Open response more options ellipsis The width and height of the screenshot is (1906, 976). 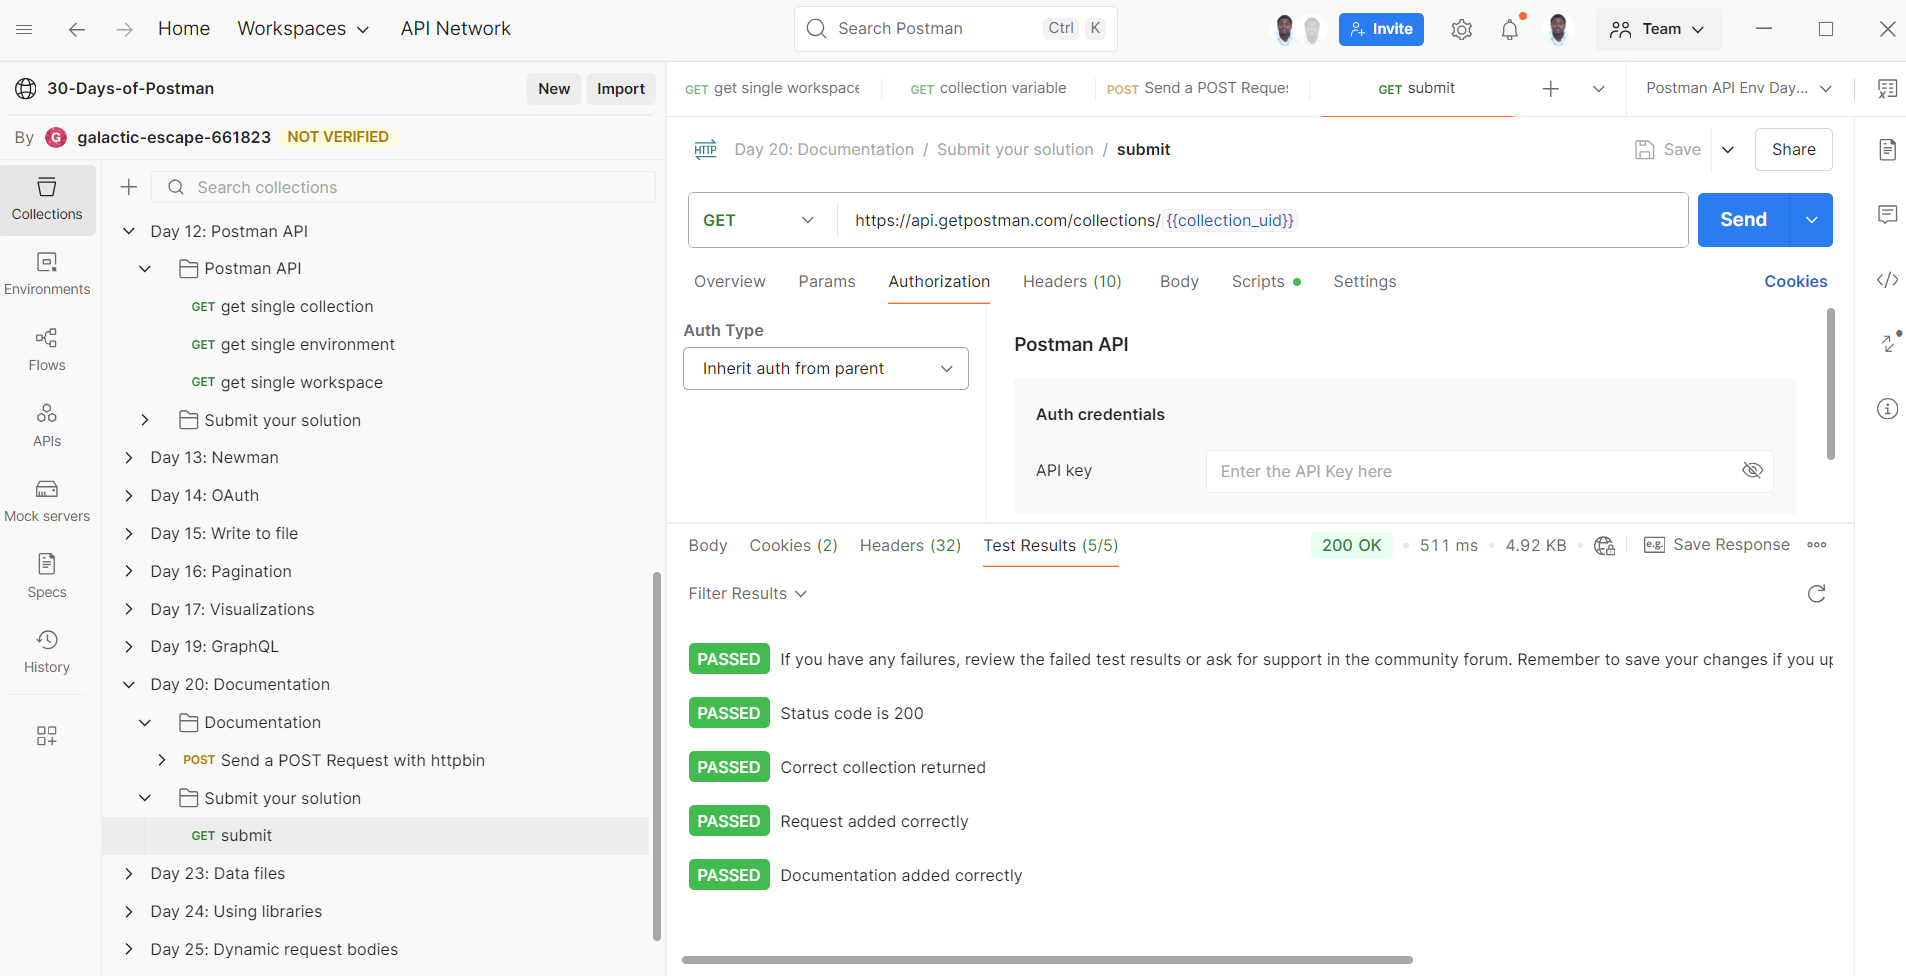[1817, 545]
